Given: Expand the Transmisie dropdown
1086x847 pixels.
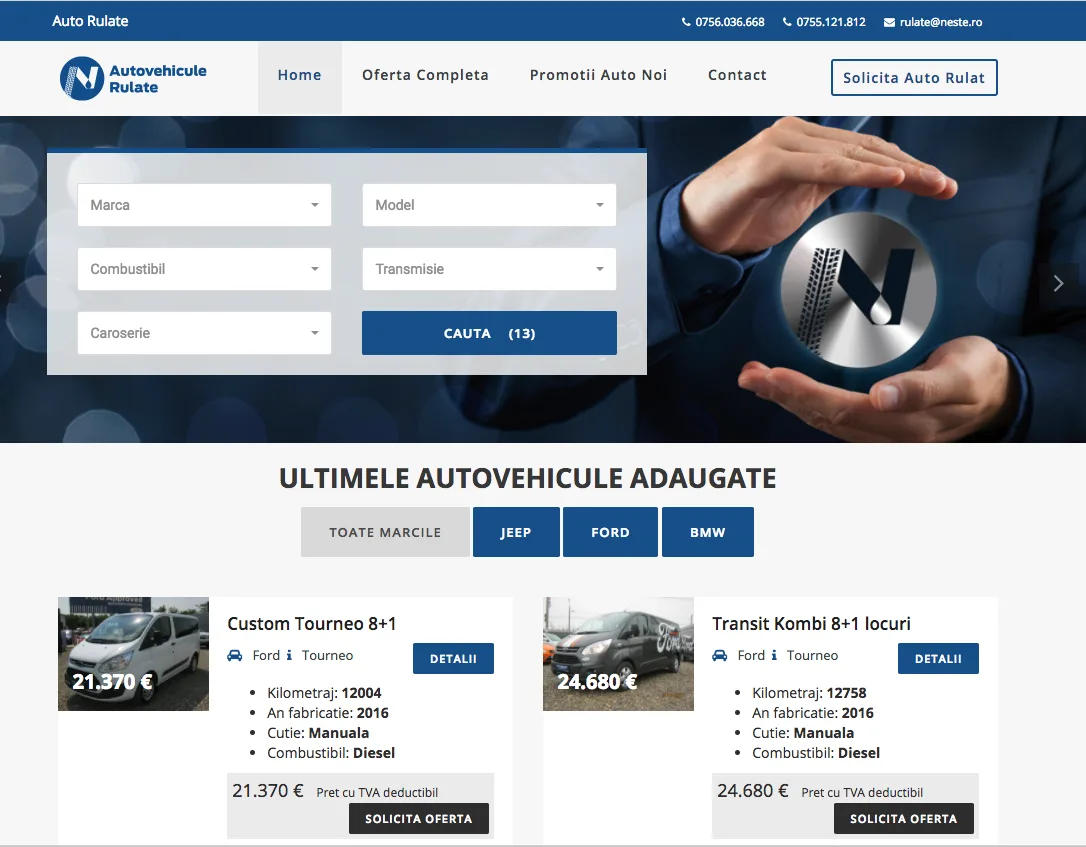Looking at the screenshot, I should 489,269.
